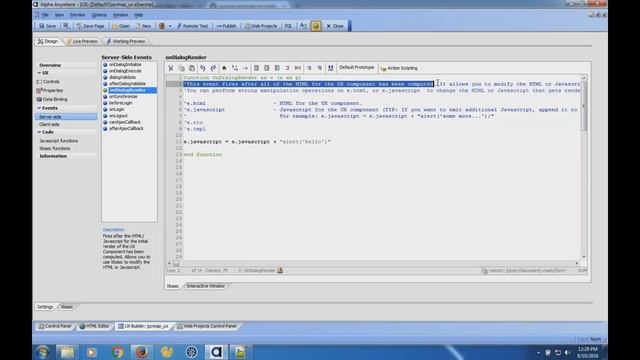Click the SQL toolbar button

coord(288,26)
